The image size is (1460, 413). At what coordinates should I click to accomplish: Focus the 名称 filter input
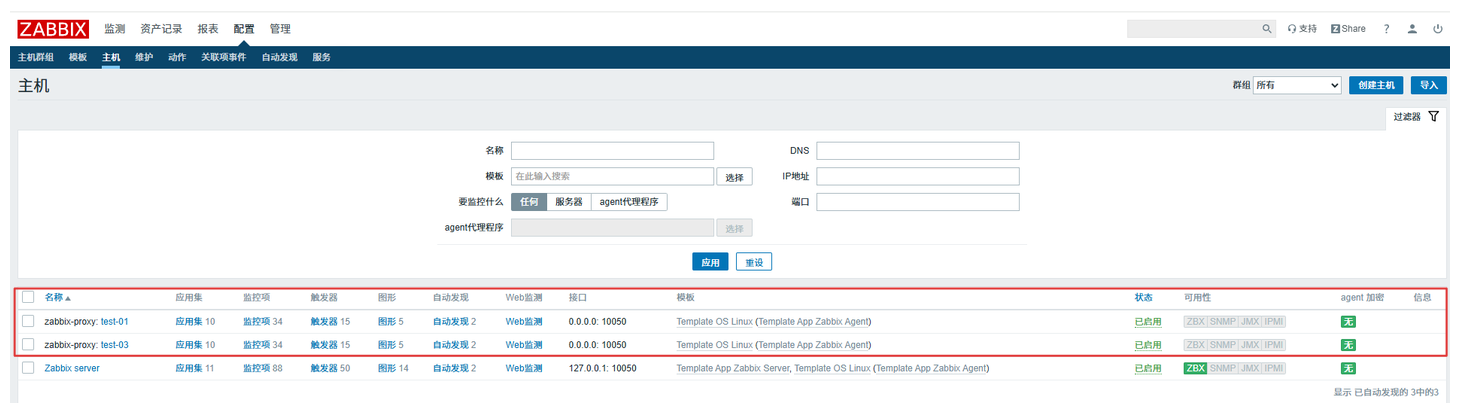[x=612, y=151]
